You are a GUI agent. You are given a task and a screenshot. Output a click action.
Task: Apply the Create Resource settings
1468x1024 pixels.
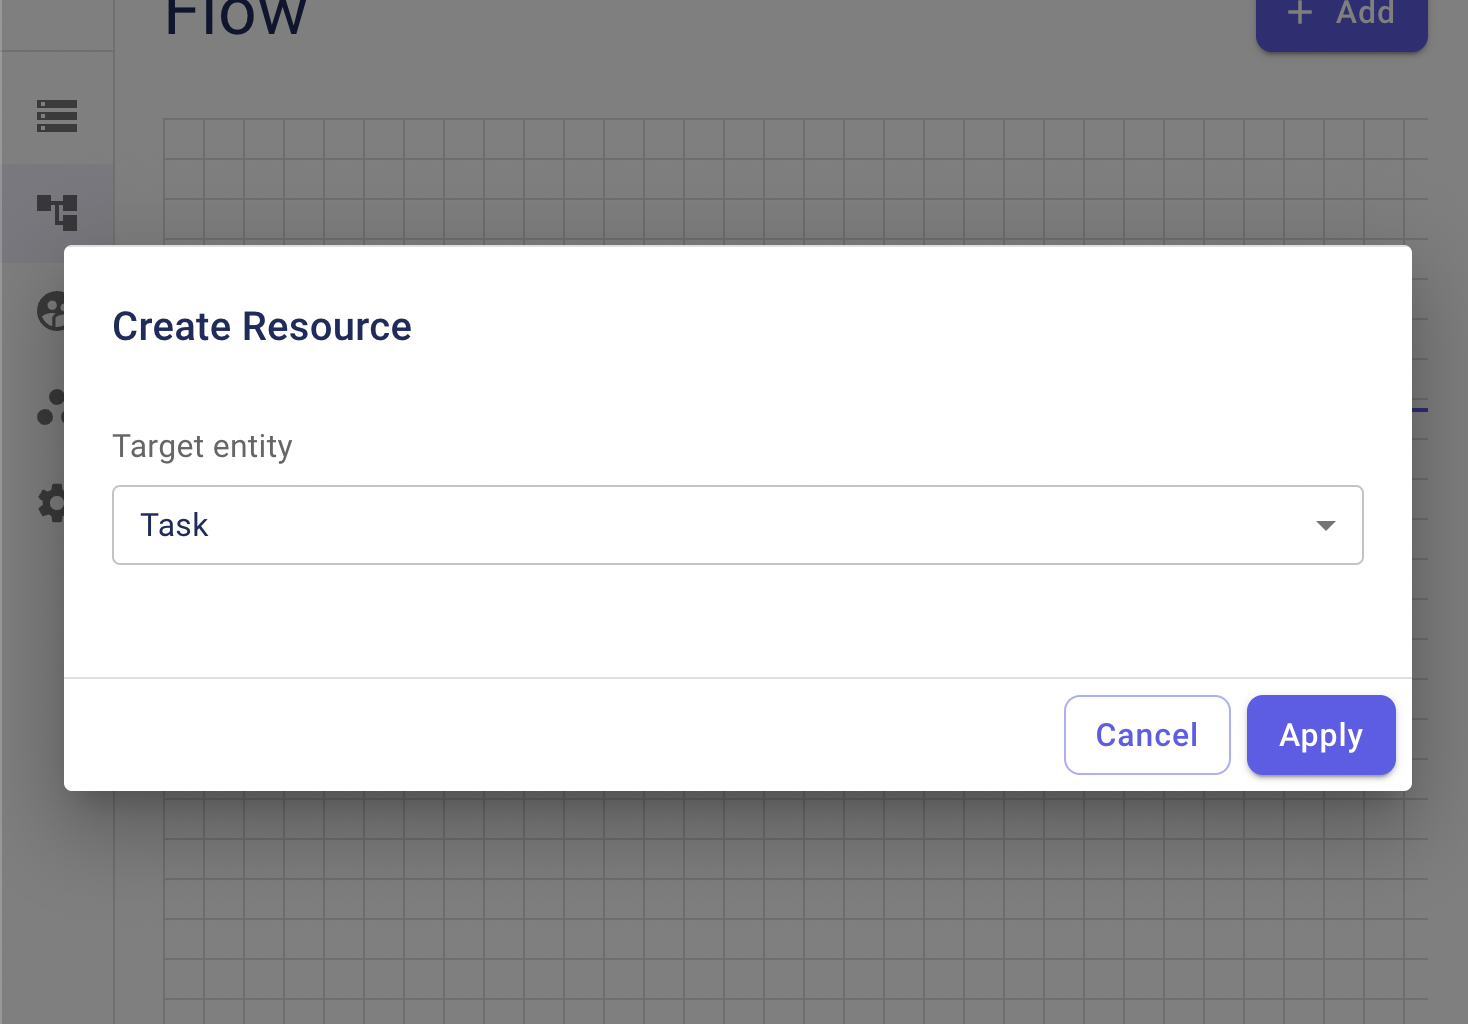(1321, 735)
